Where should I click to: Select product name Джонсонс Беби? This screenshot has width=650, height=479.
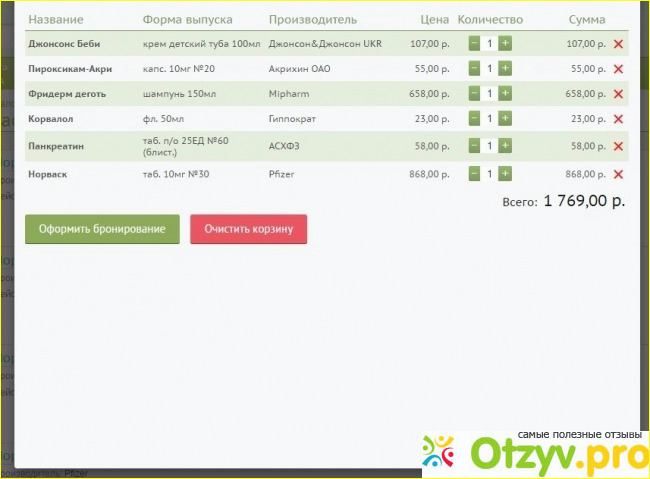(x=64, y=44)
